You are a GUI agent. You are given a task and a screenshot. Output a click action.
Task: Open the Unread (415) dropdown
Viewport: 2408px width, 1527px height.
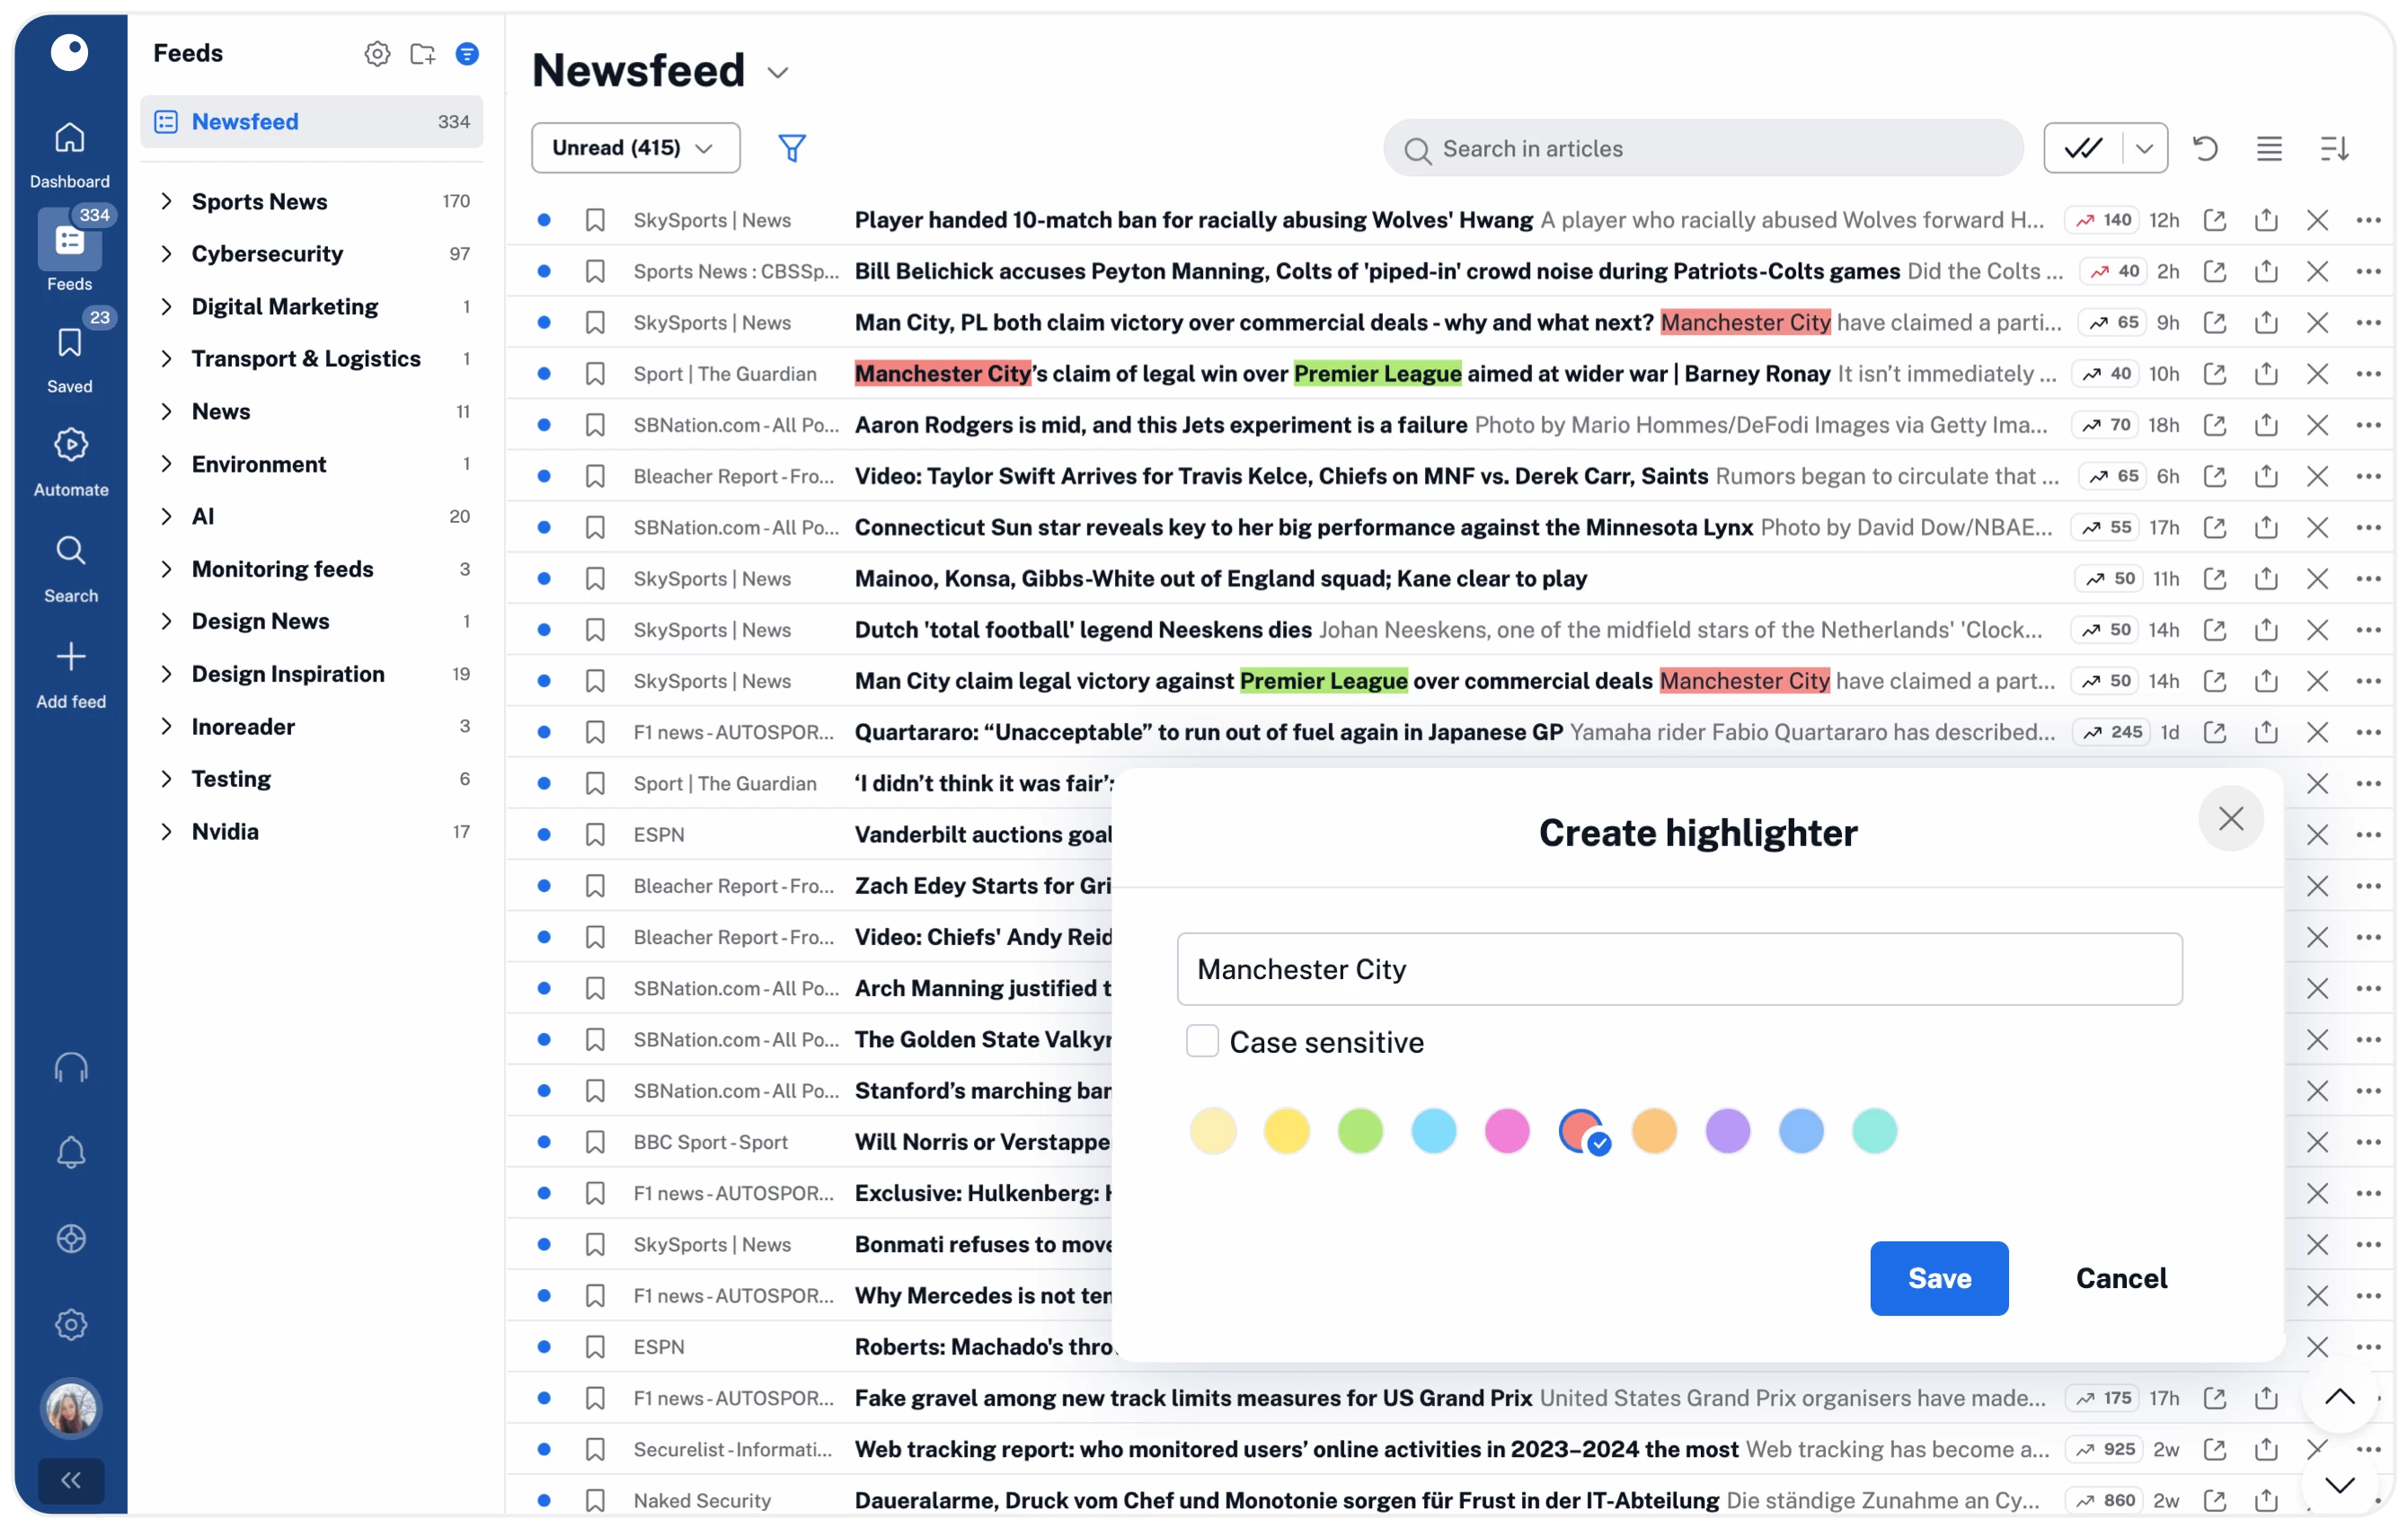point(635,148)
